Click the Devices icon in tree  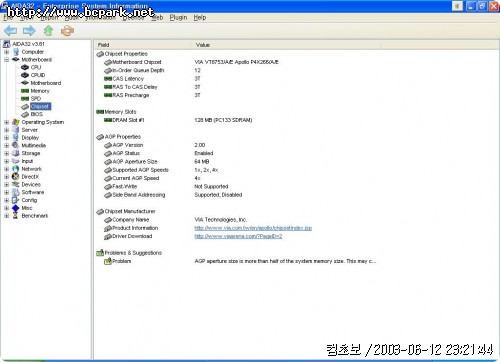(16, 184)
